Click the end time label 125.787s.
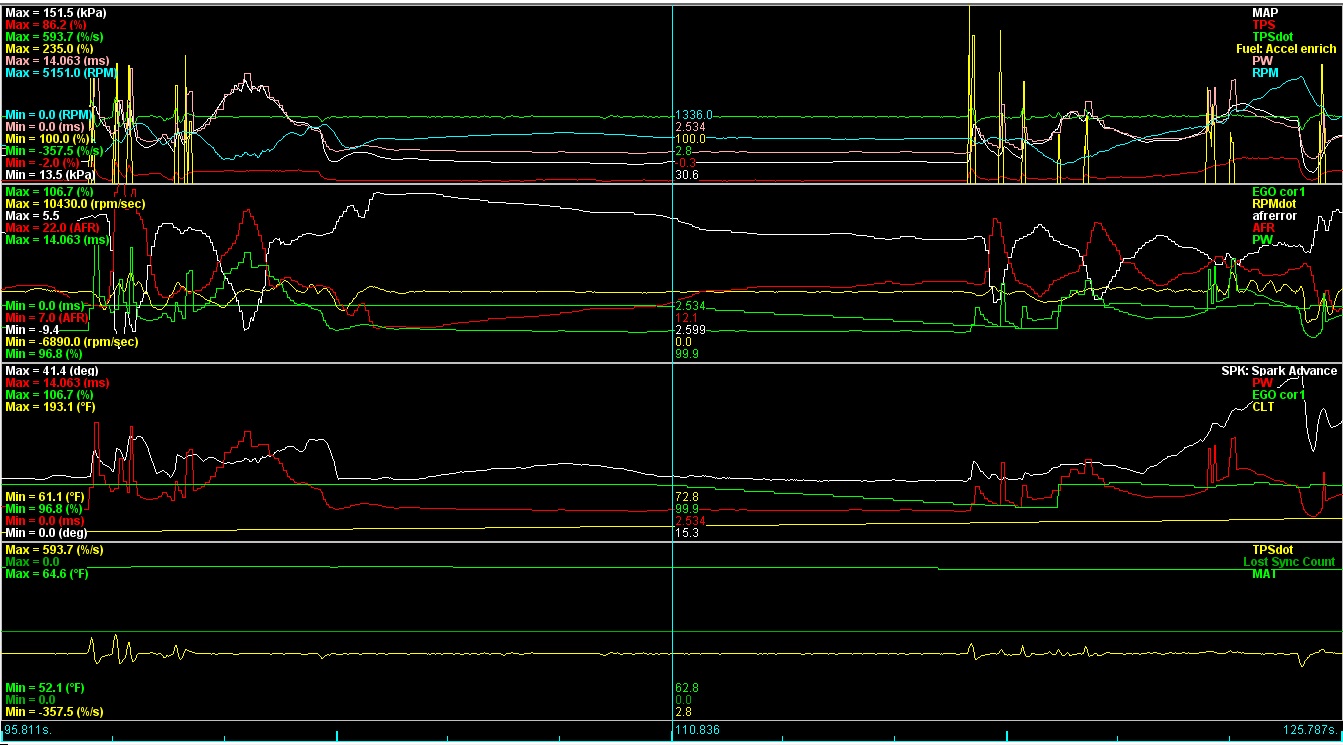The image size is (1343, 745). tap(1310, 729)
